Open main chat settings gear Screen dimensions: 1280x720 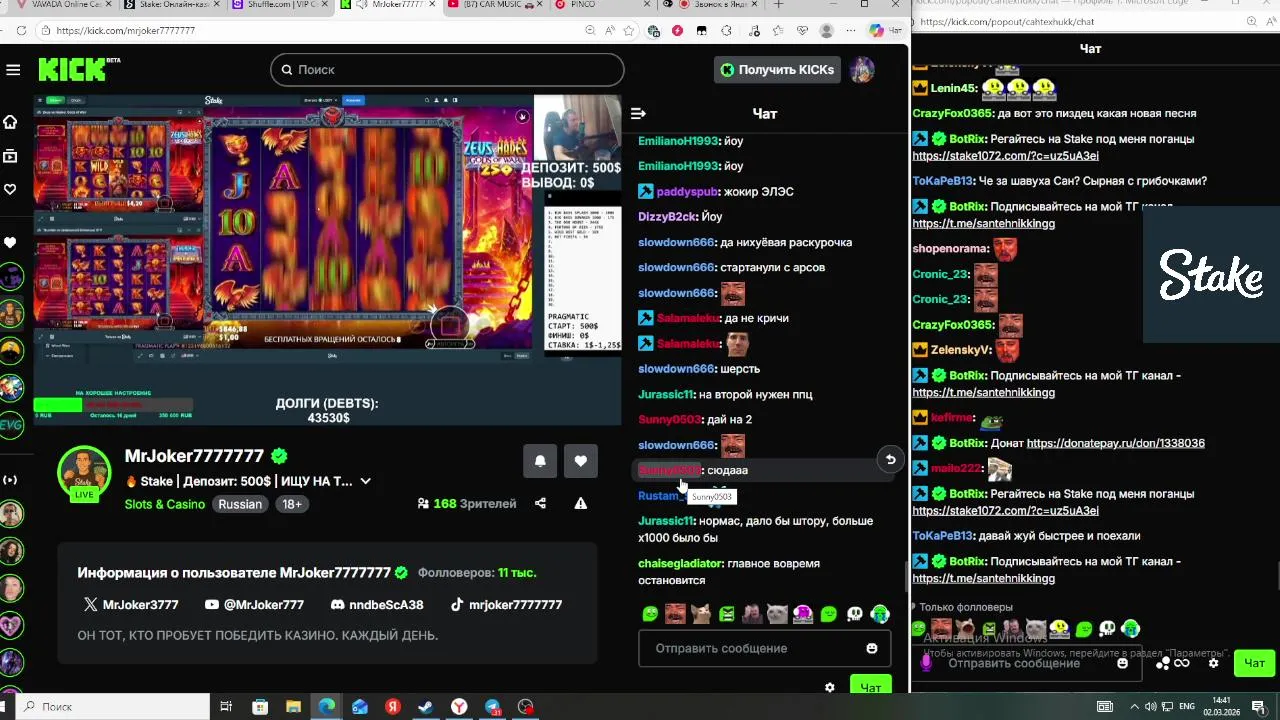pos(829,688)
